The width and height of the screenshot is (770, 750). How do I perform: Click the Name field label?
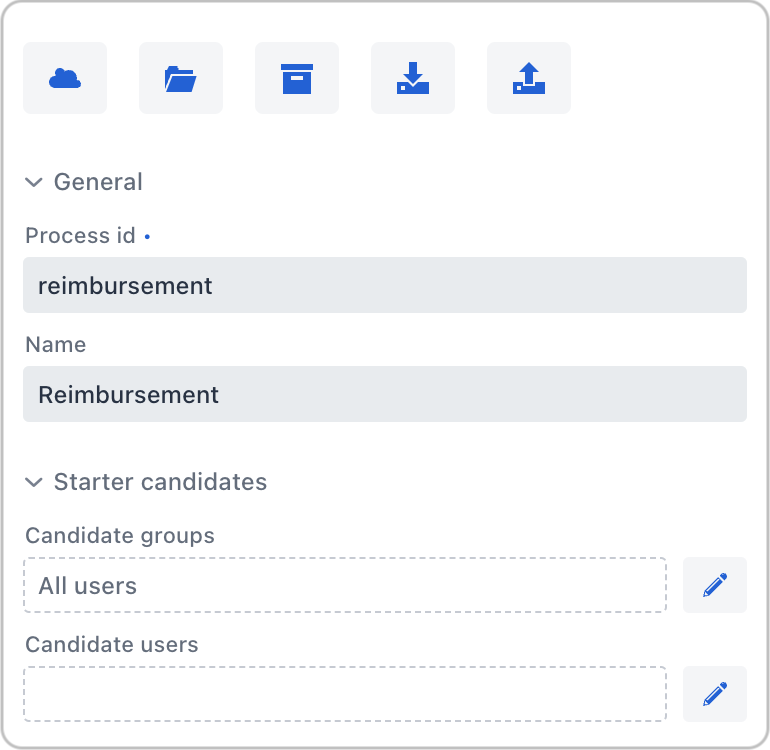[x=56, y=345]
